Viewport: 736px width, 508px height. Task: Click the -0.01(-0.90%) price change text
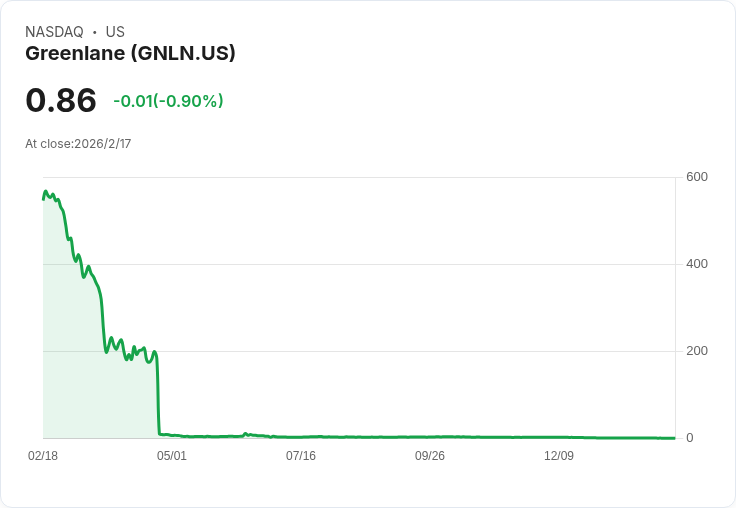[169, 101]
